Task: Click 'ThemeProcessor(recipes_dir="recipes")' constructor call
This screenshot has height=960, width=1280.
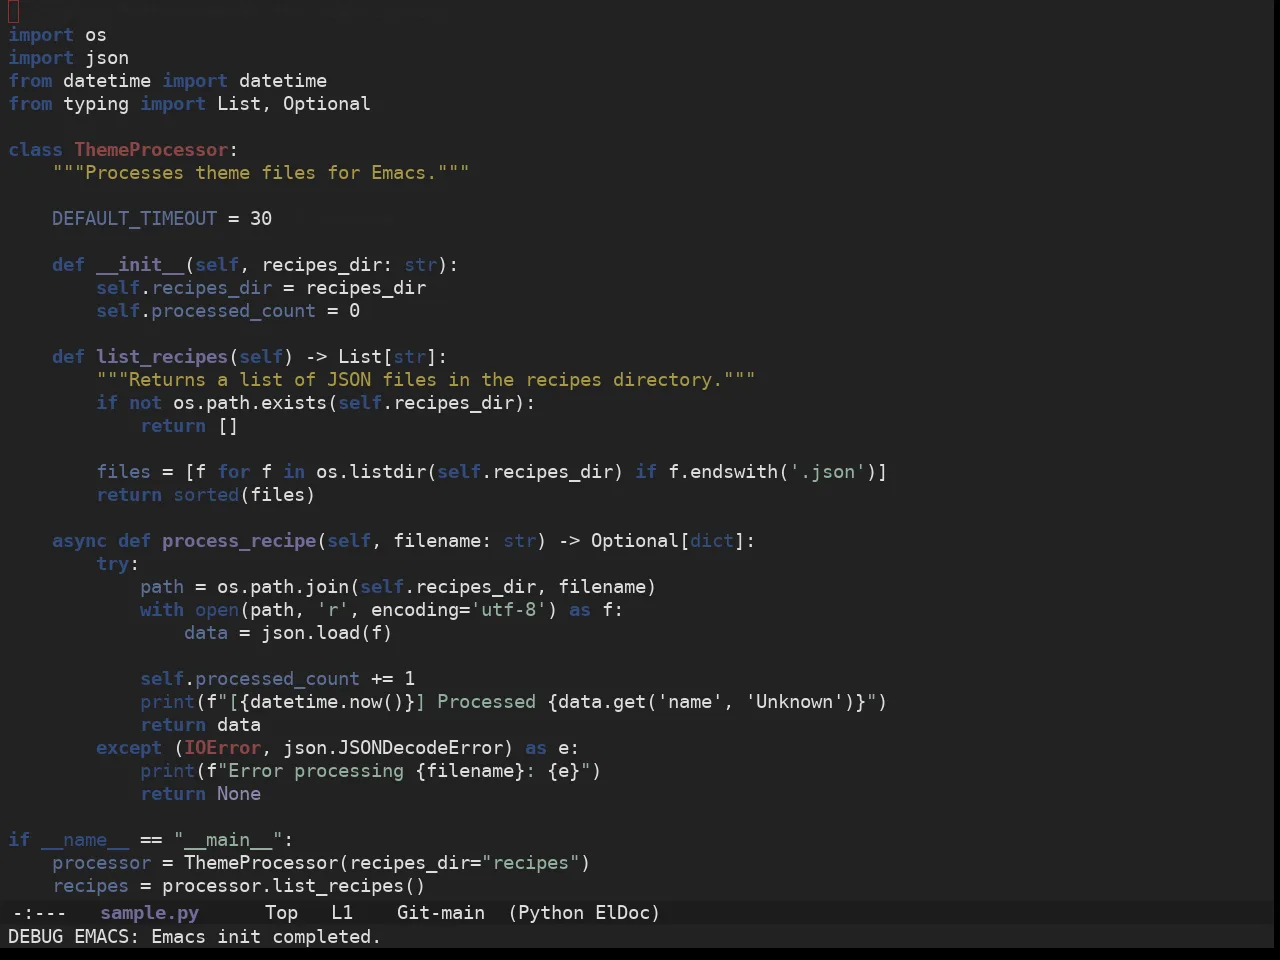Action: [x=387, y=863]
